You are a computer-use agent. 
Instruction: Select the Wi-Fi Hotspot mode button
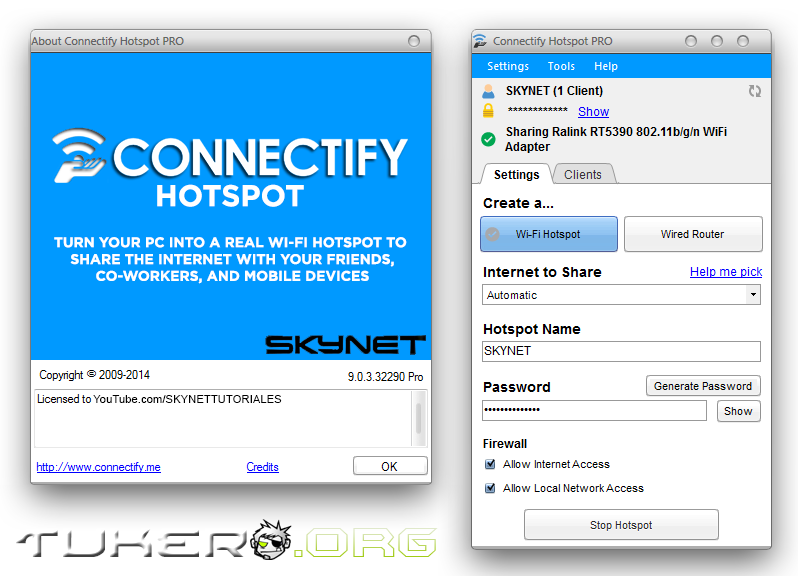(x=549, y=234)
